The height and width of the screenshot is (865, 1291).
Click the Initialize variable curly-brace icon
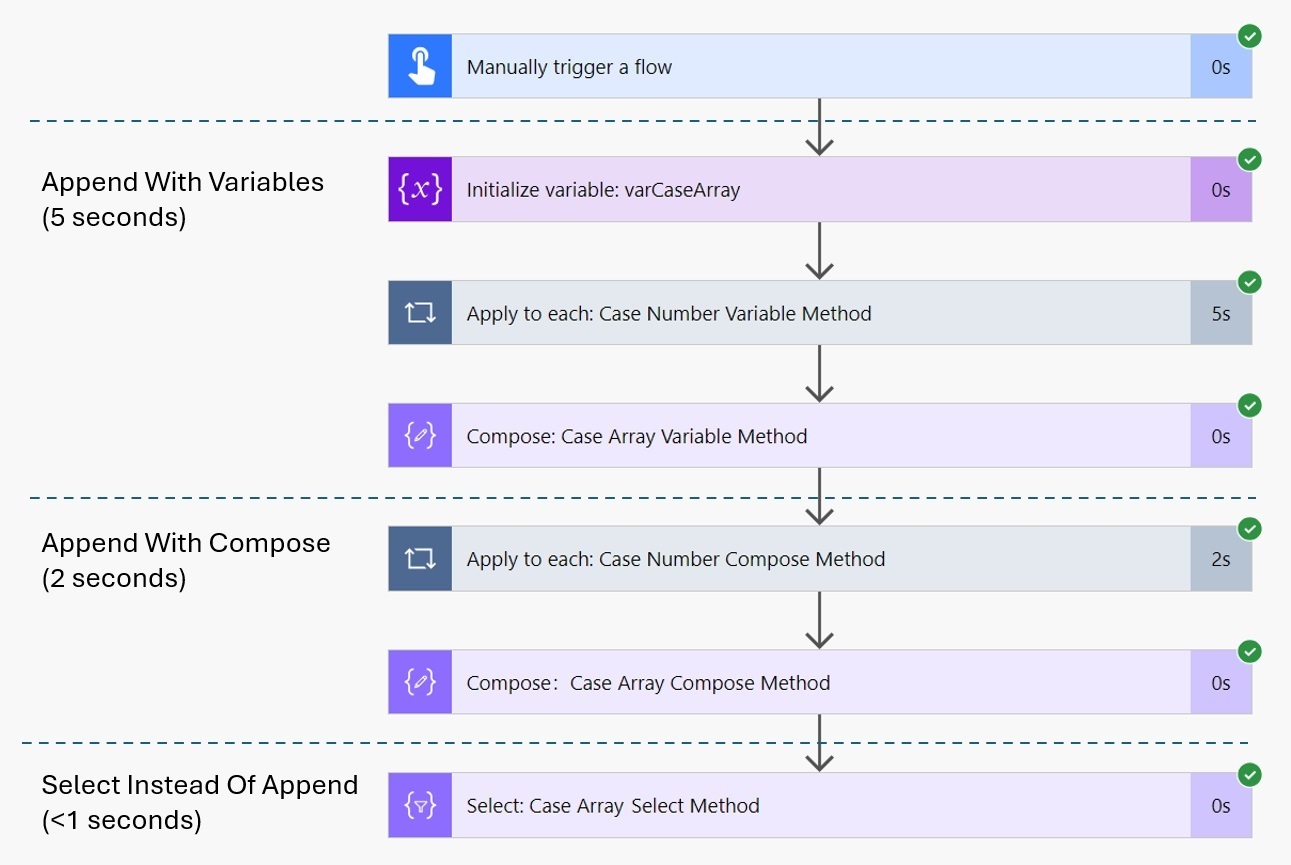click(x=420, y=190)
